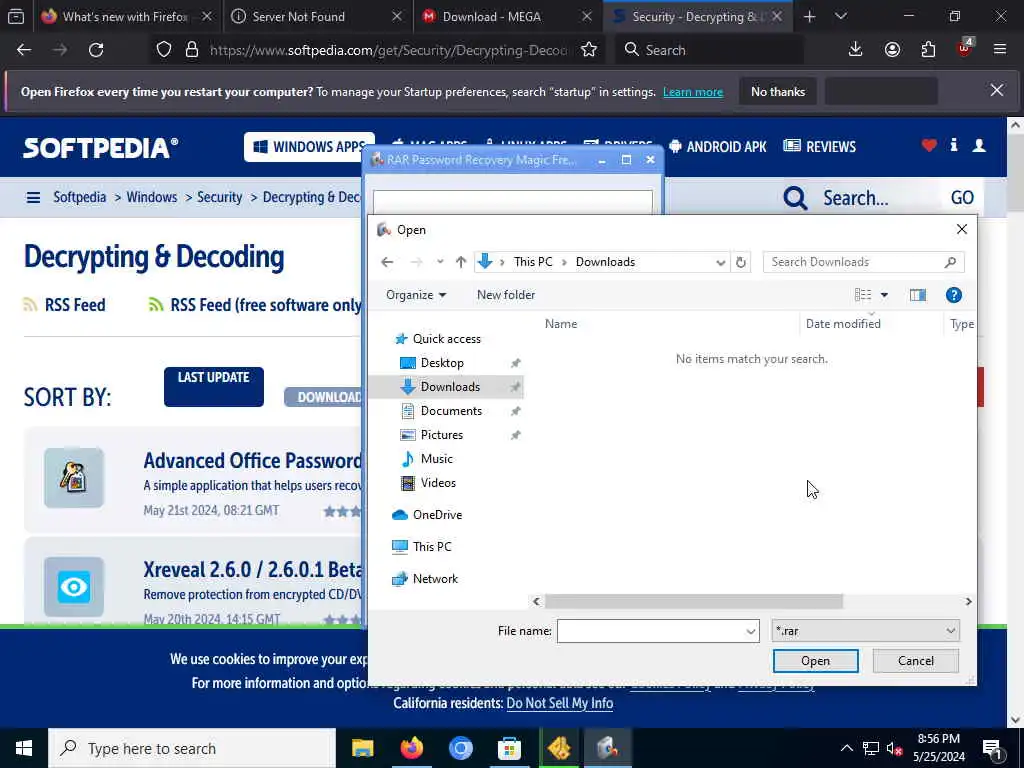List all tabs with the chevron

pyautogui.click(x=840, y=16)
